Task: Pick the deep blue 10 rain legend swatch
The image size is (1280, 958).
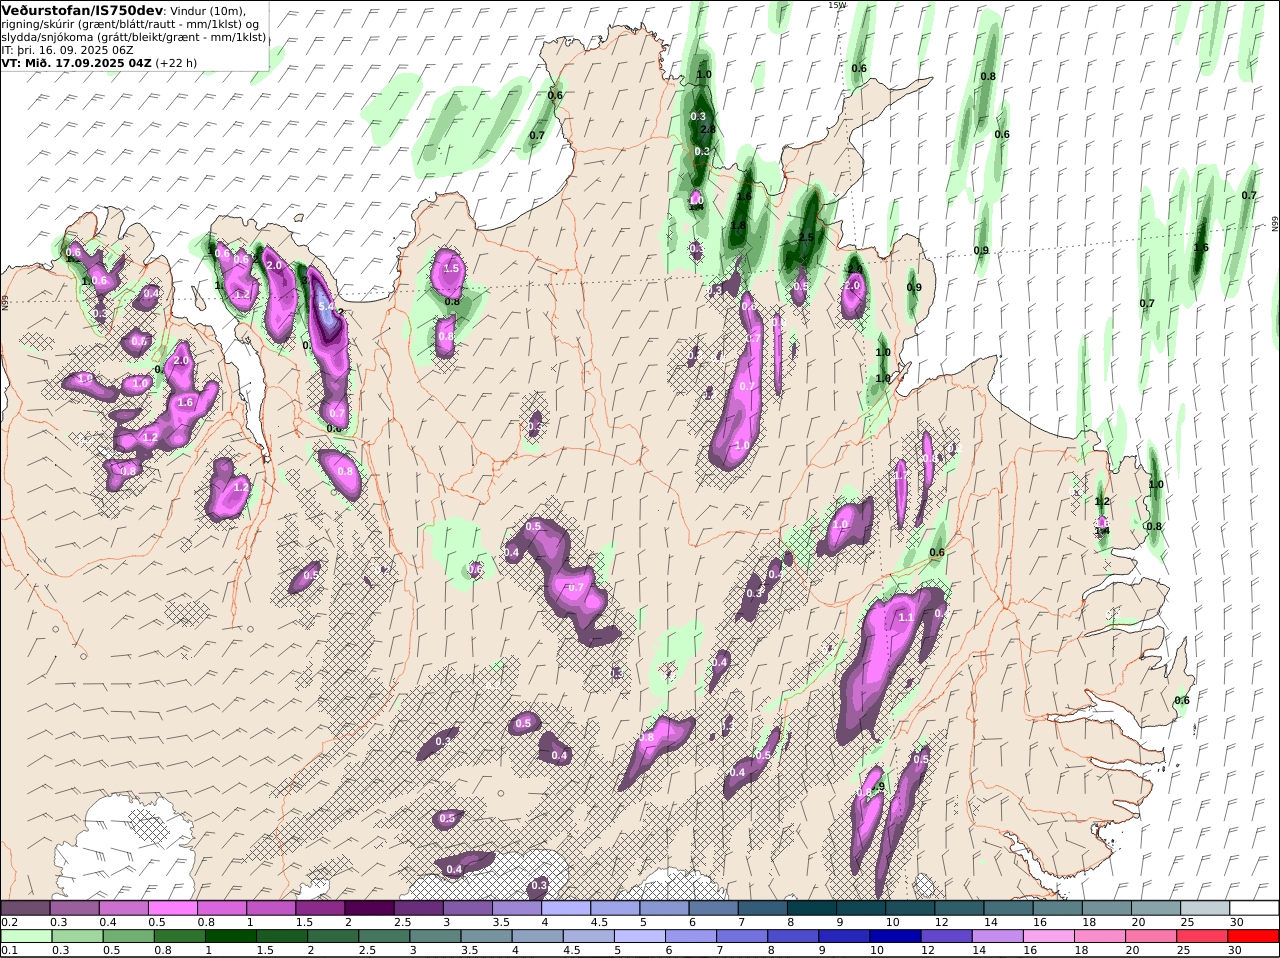Action: (895, 936)
